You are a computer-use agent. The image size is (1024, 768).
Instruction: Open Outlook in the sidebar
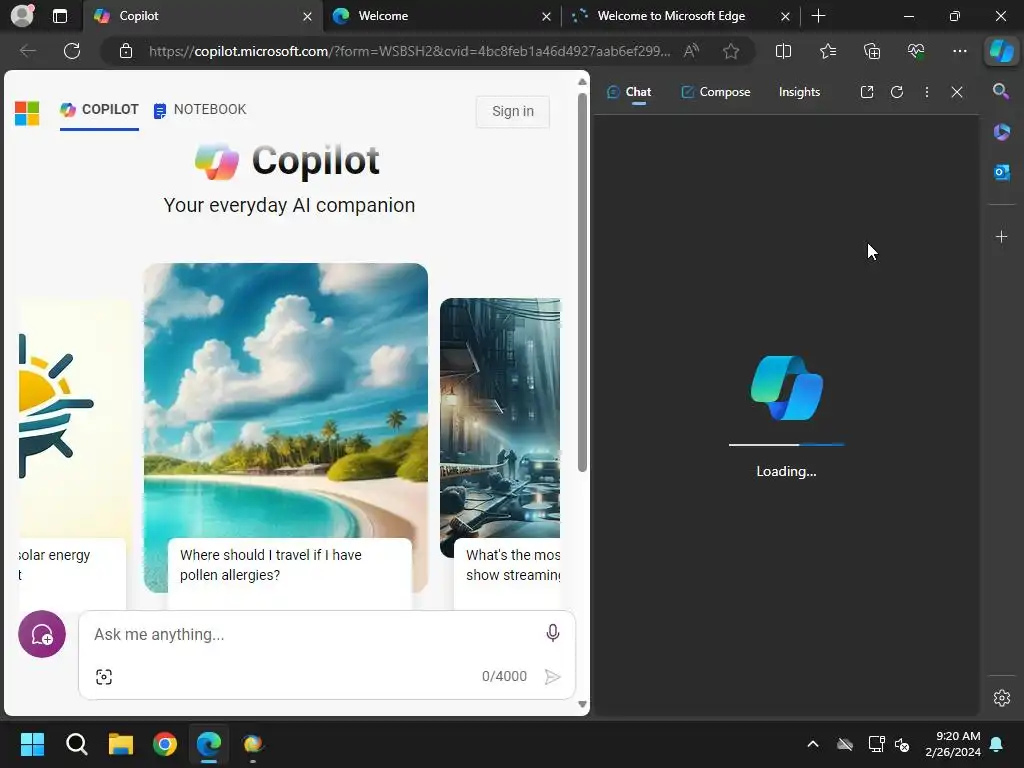pos(1001,172)
